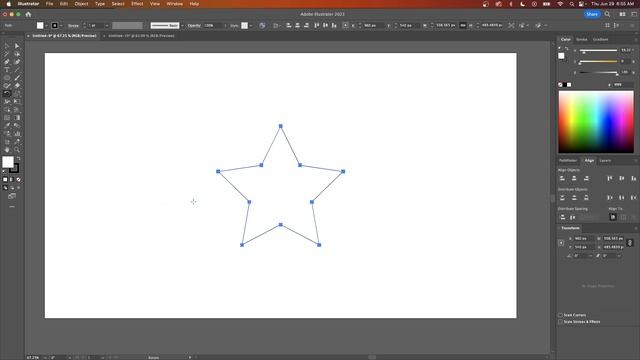Expand the opacity slider arrow
The height and width of the screenshot is (360, 640).
pos(225,25)
